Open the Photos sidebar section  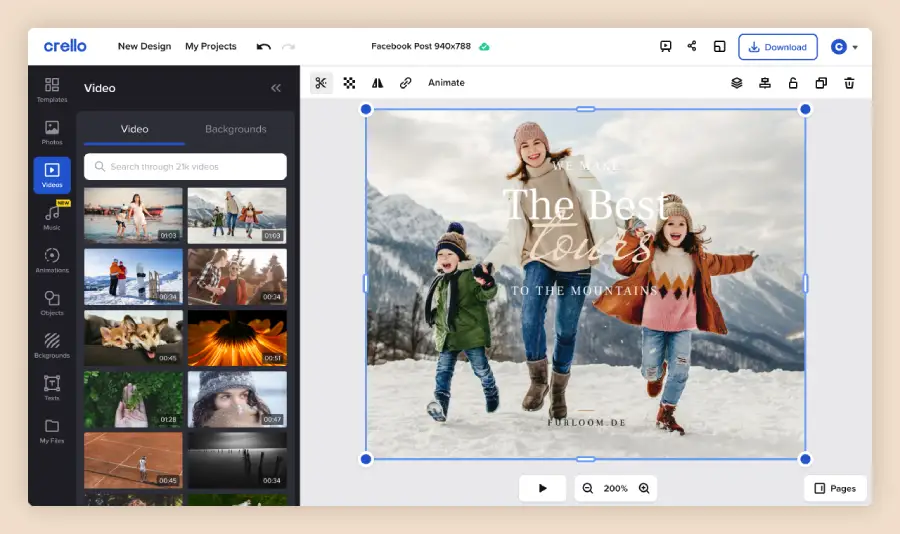pos(52,133)
